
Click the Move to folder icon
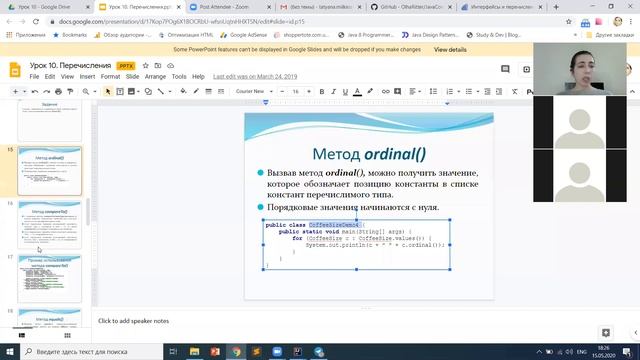pos(158,65)
